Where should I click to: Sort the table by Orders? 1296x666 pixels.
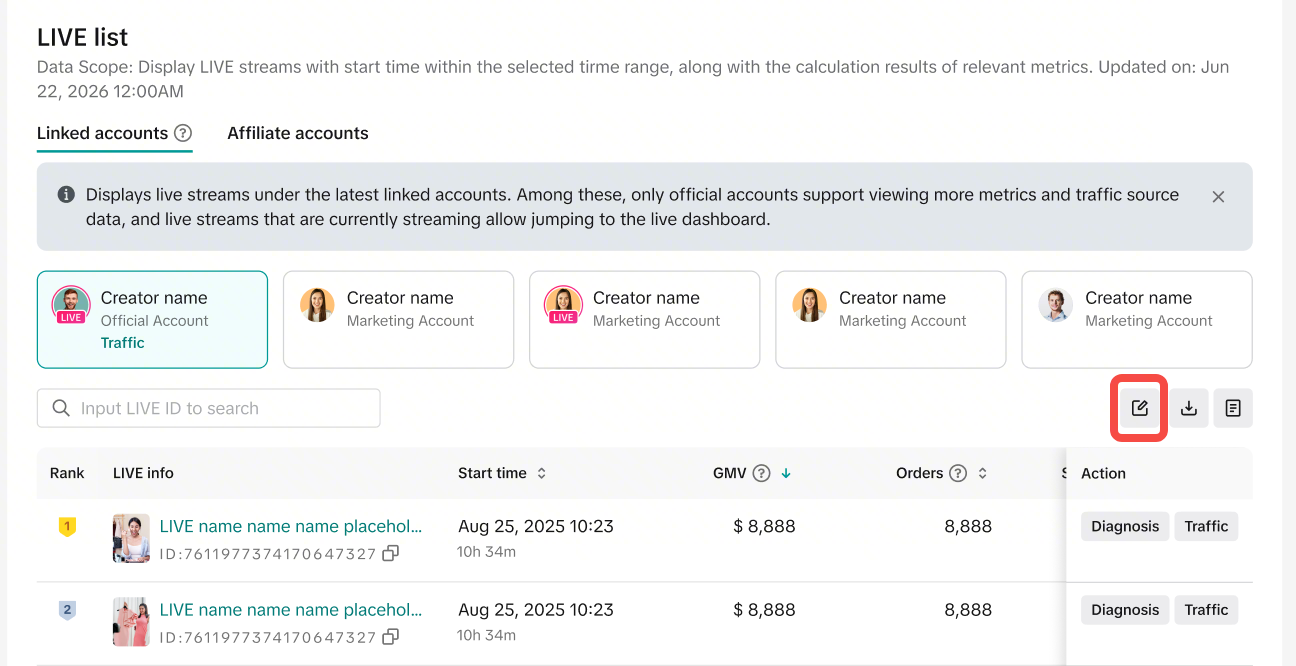tap(983, 473)
